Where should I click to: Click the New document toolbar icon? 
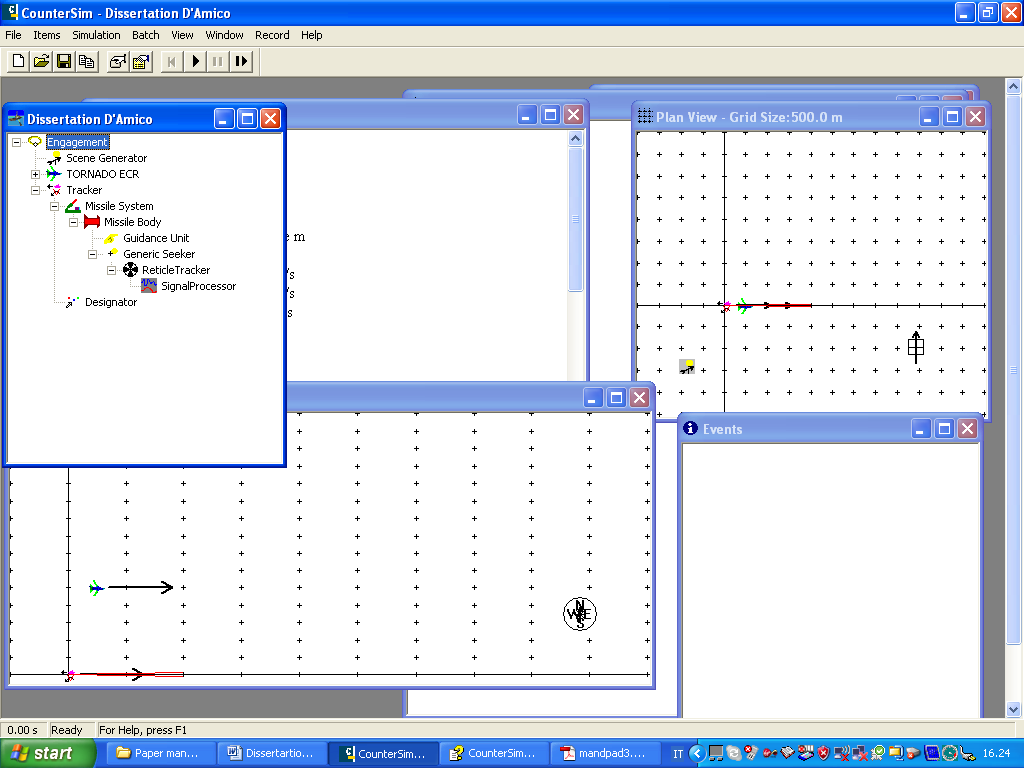coord(18,61)
